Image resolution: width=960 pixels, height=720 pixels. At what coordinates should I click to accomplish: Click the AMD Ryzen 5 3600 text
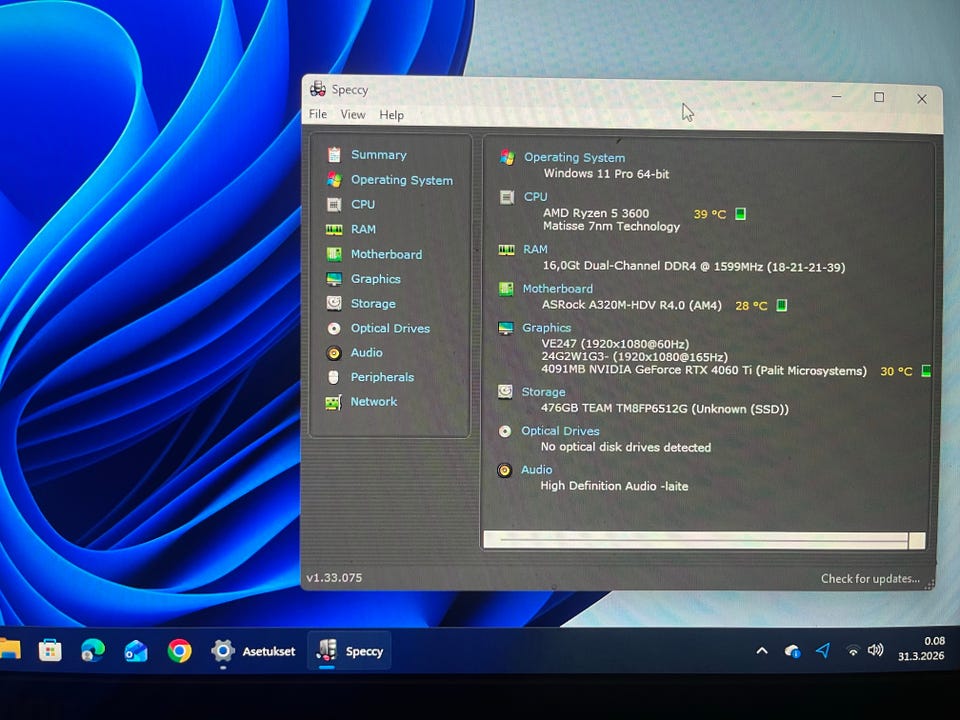pyautogui.click(x=596, y=213)
